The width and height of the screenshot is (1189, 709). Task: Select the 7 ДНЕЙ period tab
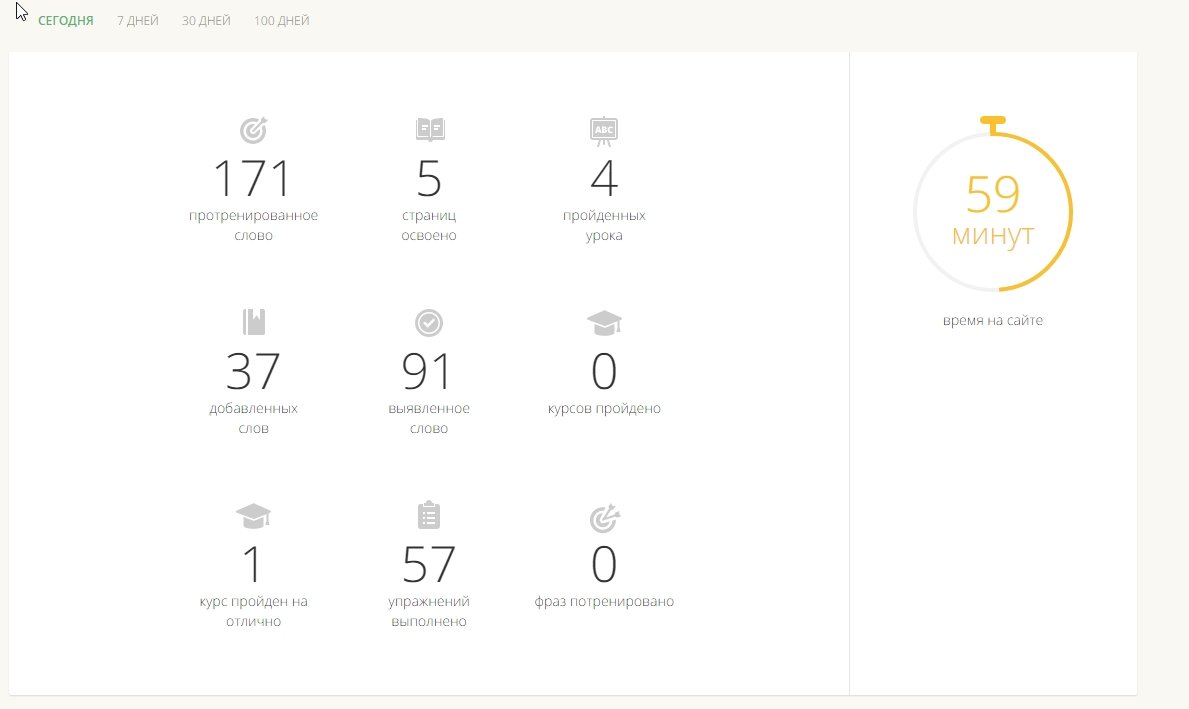138,21
